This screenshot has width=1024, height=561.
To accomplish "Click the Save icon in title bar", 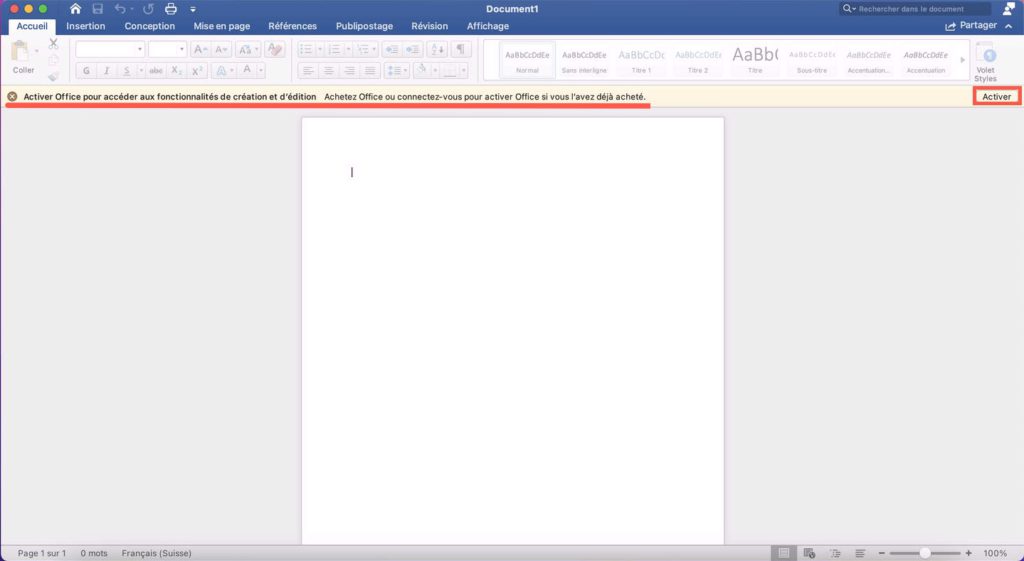I will [97, 9].
